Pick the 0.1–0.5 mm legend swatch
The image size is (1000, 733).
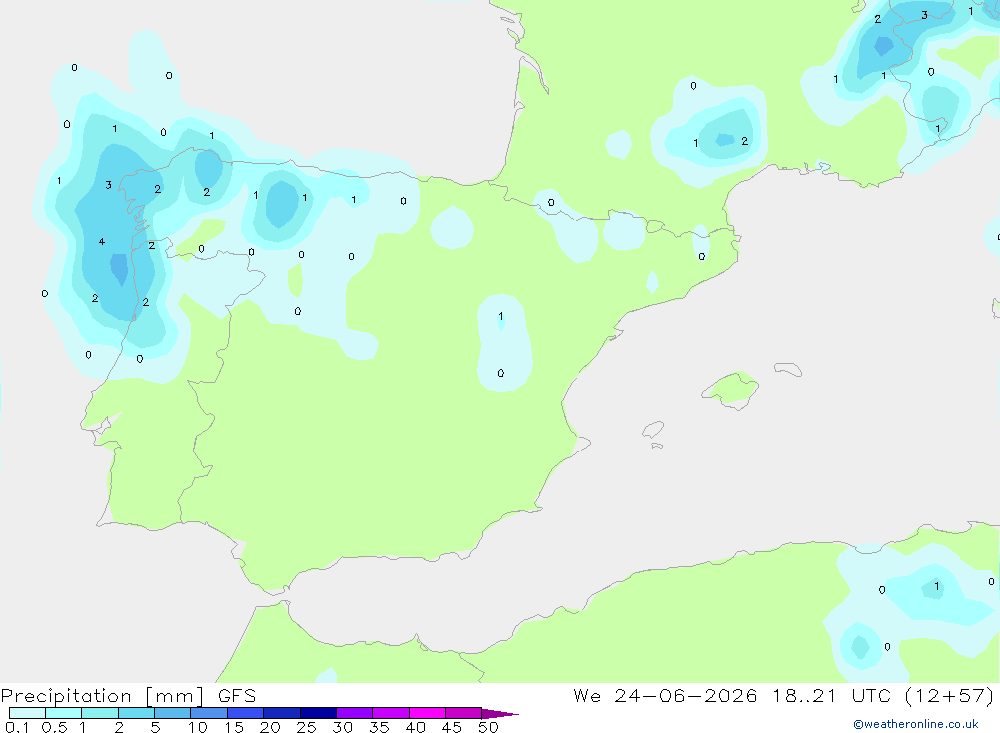pyautogui.click(x=27, y=713)
